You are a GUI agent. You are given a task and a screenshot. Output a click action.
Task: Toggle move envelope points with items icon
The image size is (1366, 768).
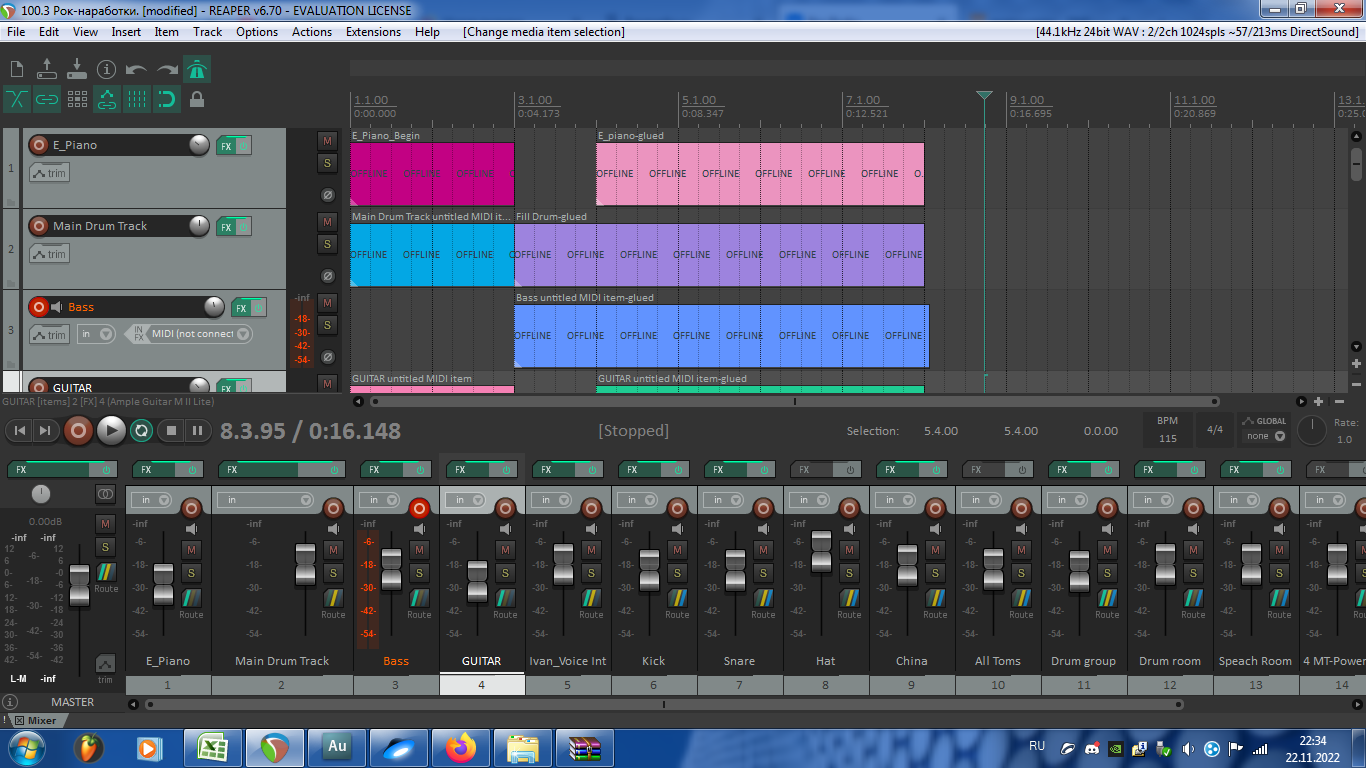(107, 99)
